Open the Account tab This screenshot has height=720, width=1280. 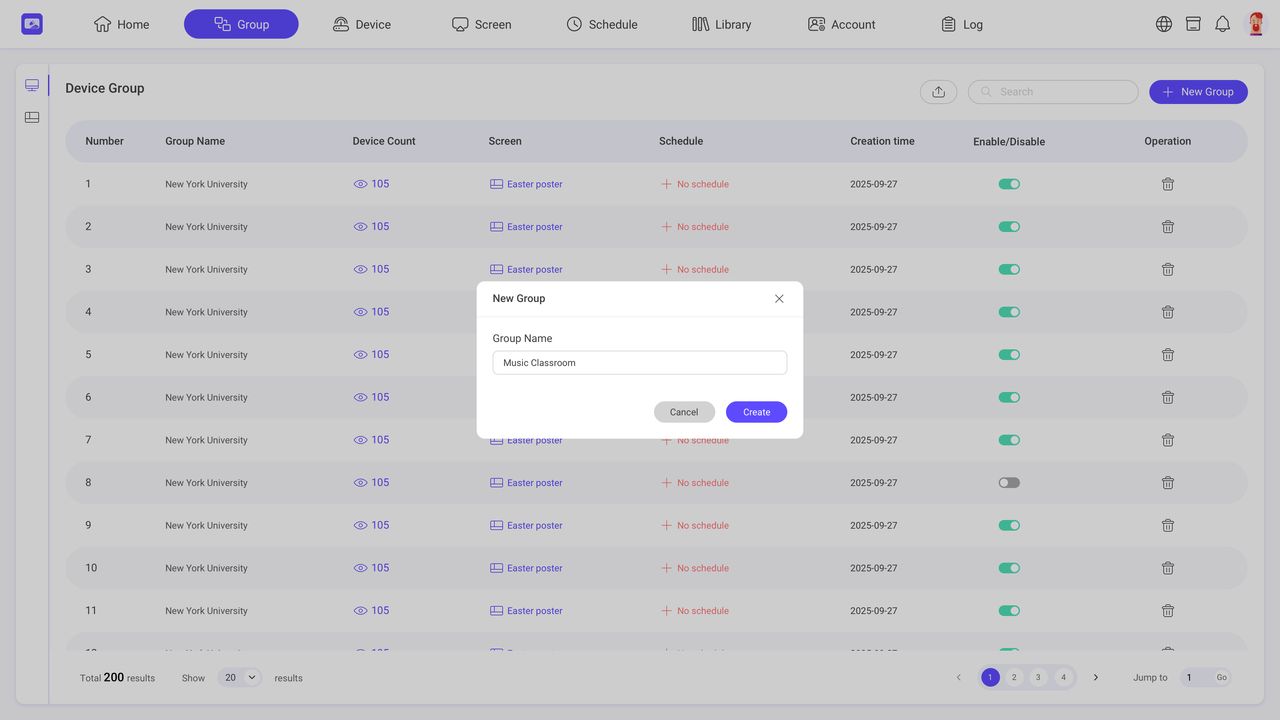[841, 24]
